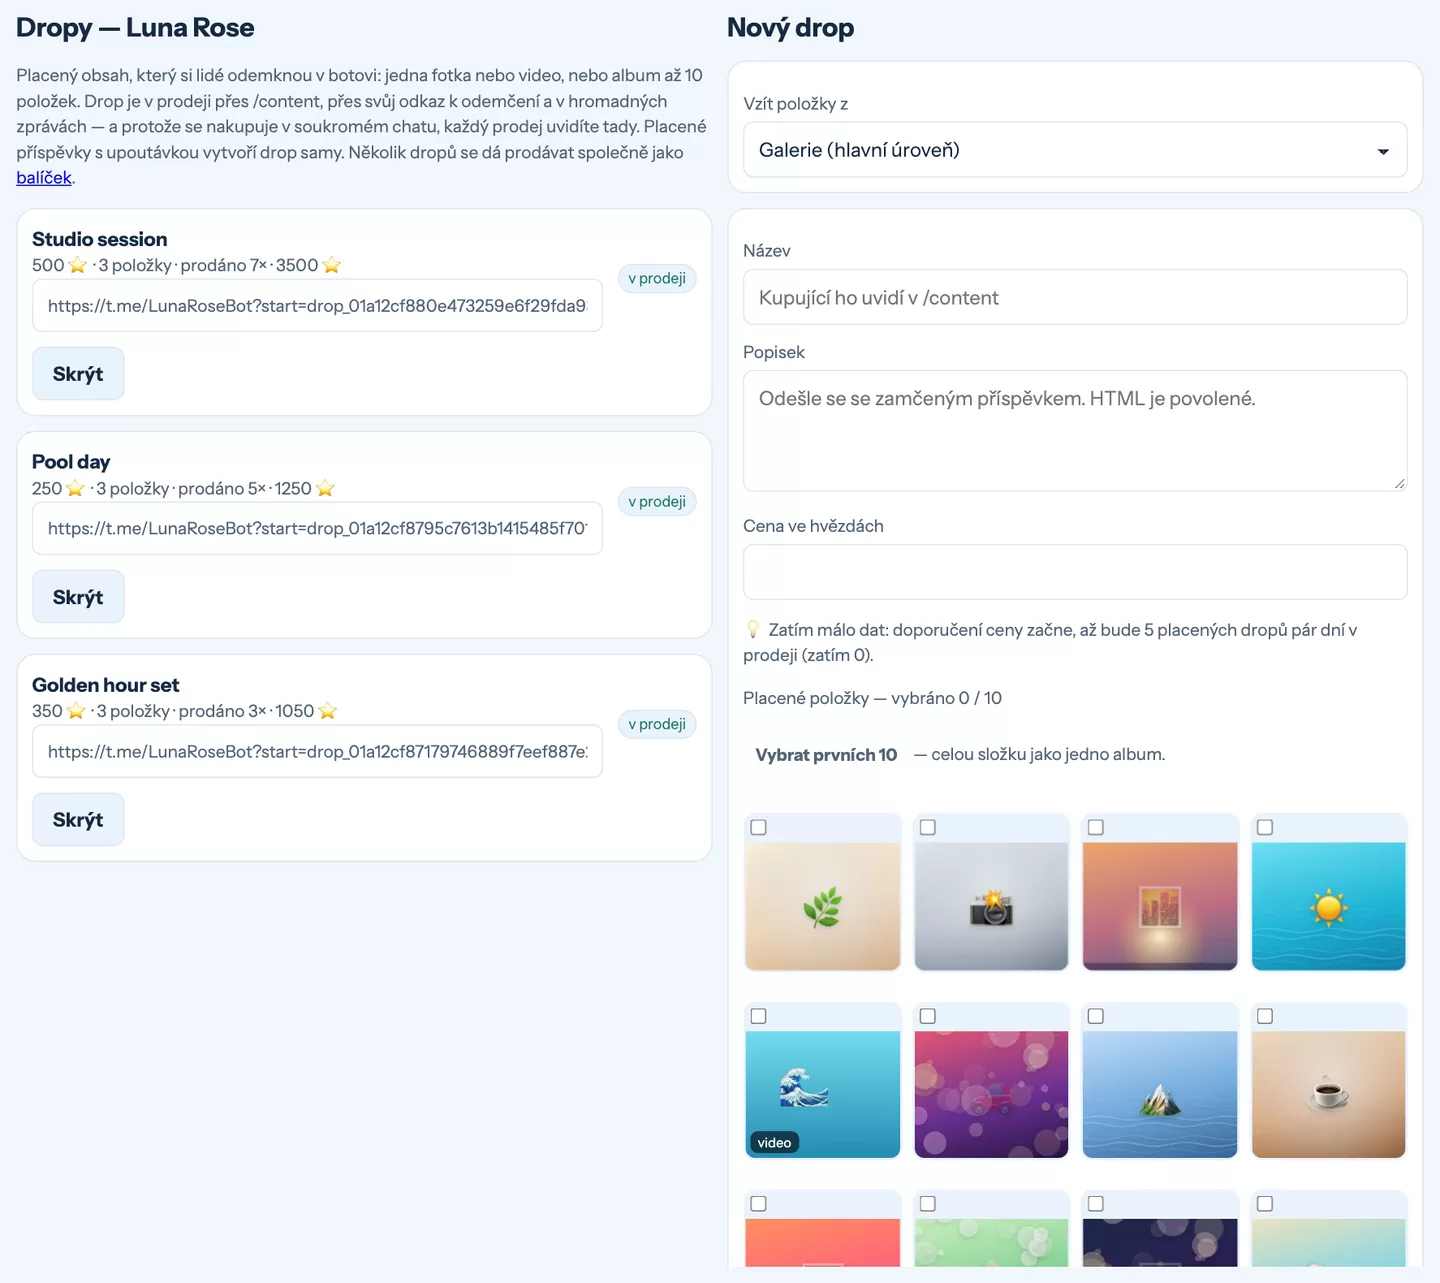Open the sun over water thumbnail
The image size is (1440, 1283).
pos(1329,906)
